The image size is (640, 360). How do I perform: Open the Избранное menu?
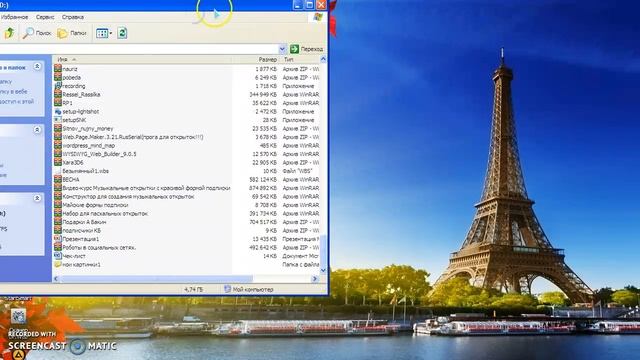click(x=14, y=17)
